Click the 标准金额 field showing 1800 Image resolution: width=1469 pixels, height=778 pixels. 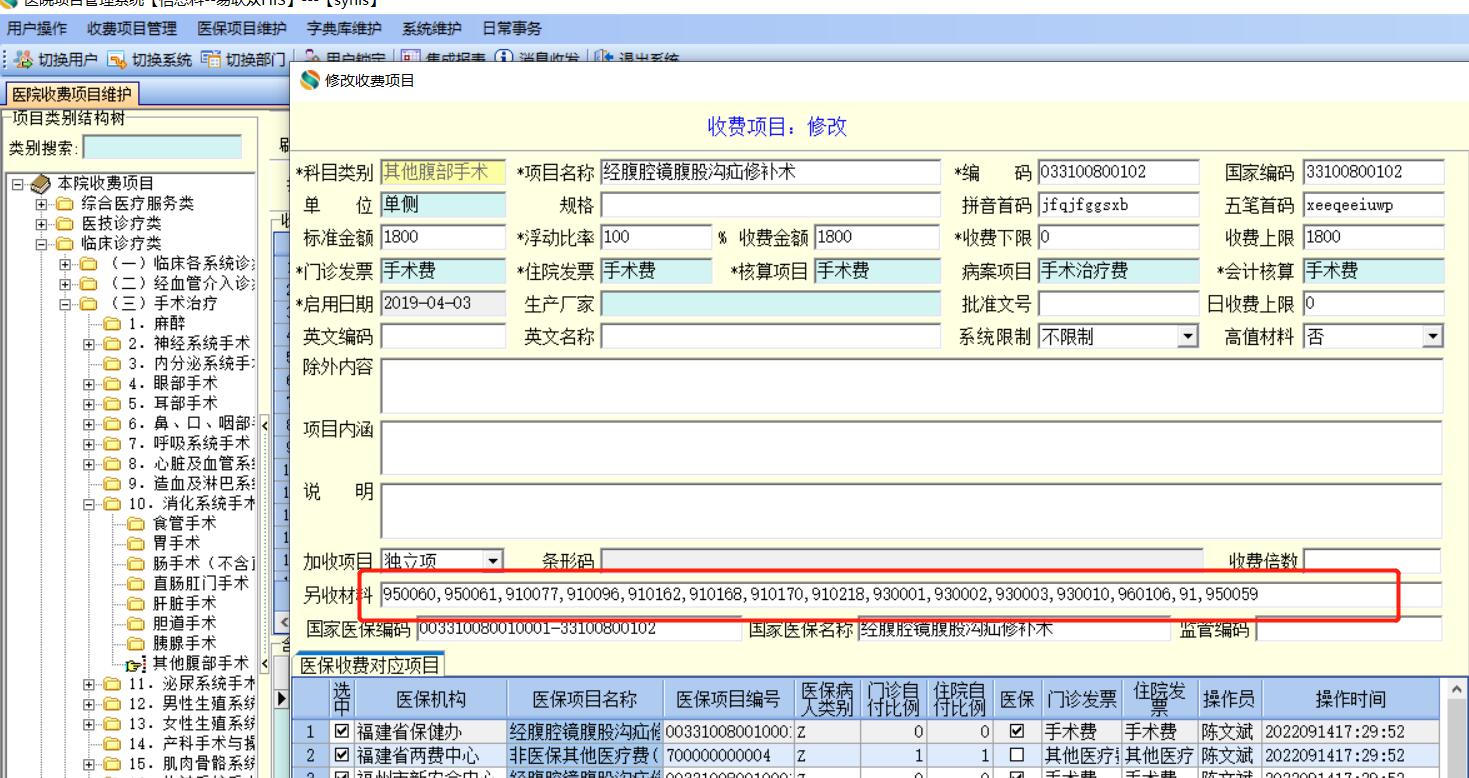pyautogui.click(x=441, y=237)
